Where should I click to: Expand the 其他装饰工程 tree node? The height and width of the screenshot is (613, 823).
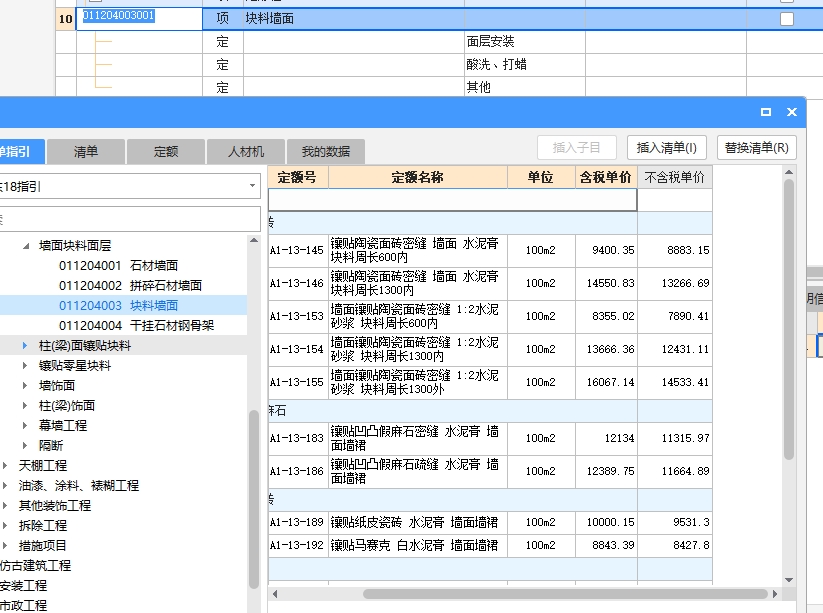[5, 505]
